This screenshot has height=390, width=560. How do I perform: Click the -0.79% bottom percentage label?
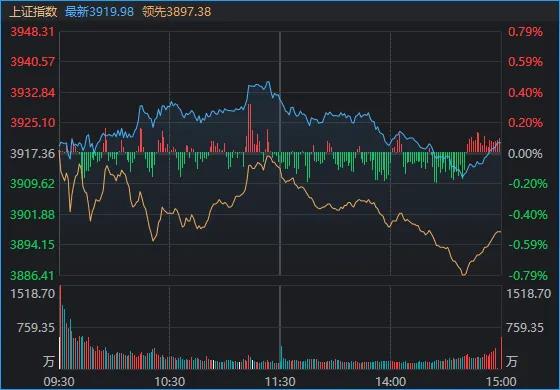[x=528, y=275]
